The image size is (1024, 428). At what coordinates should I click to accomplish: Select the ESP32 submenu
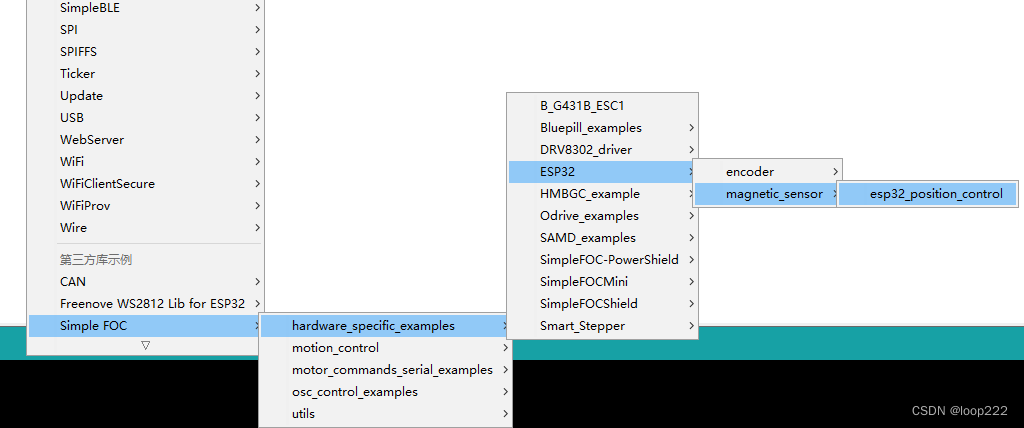(602, 172)
